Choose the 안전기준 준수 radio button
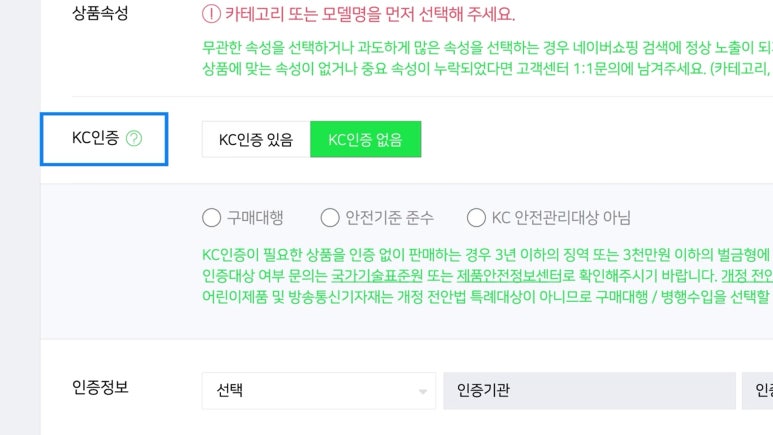 330,218
